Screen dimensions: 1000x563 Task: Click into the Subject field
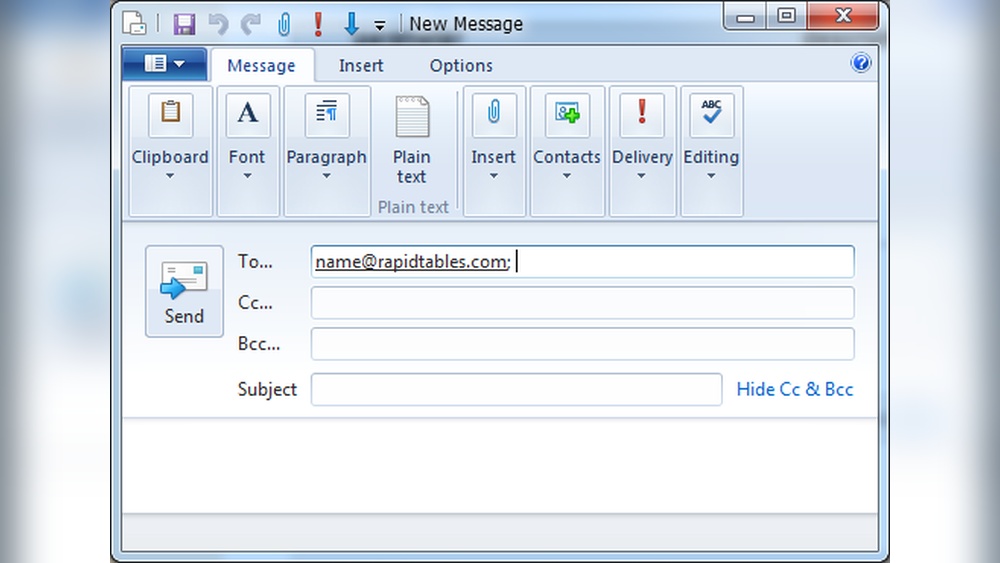pos(515,389)
